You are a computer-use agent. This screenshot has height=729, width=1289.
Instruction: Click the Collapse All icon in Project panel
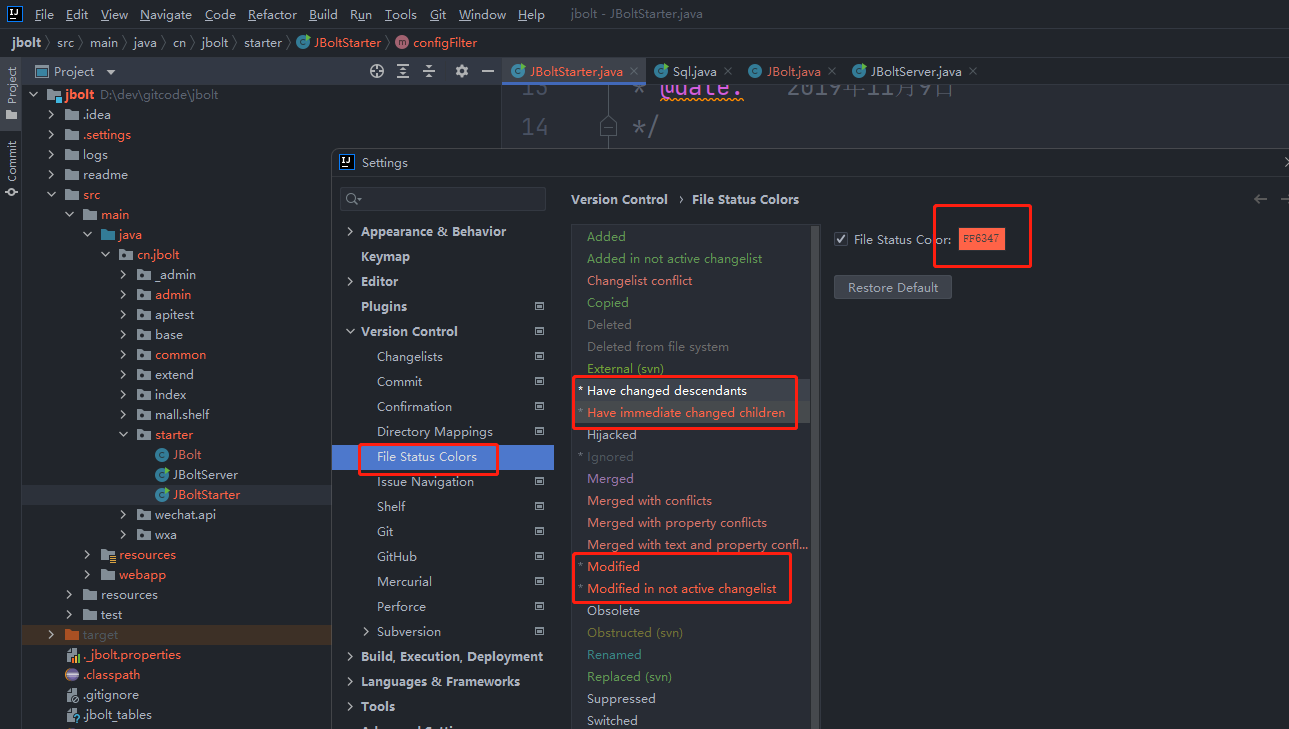[429, 71]
